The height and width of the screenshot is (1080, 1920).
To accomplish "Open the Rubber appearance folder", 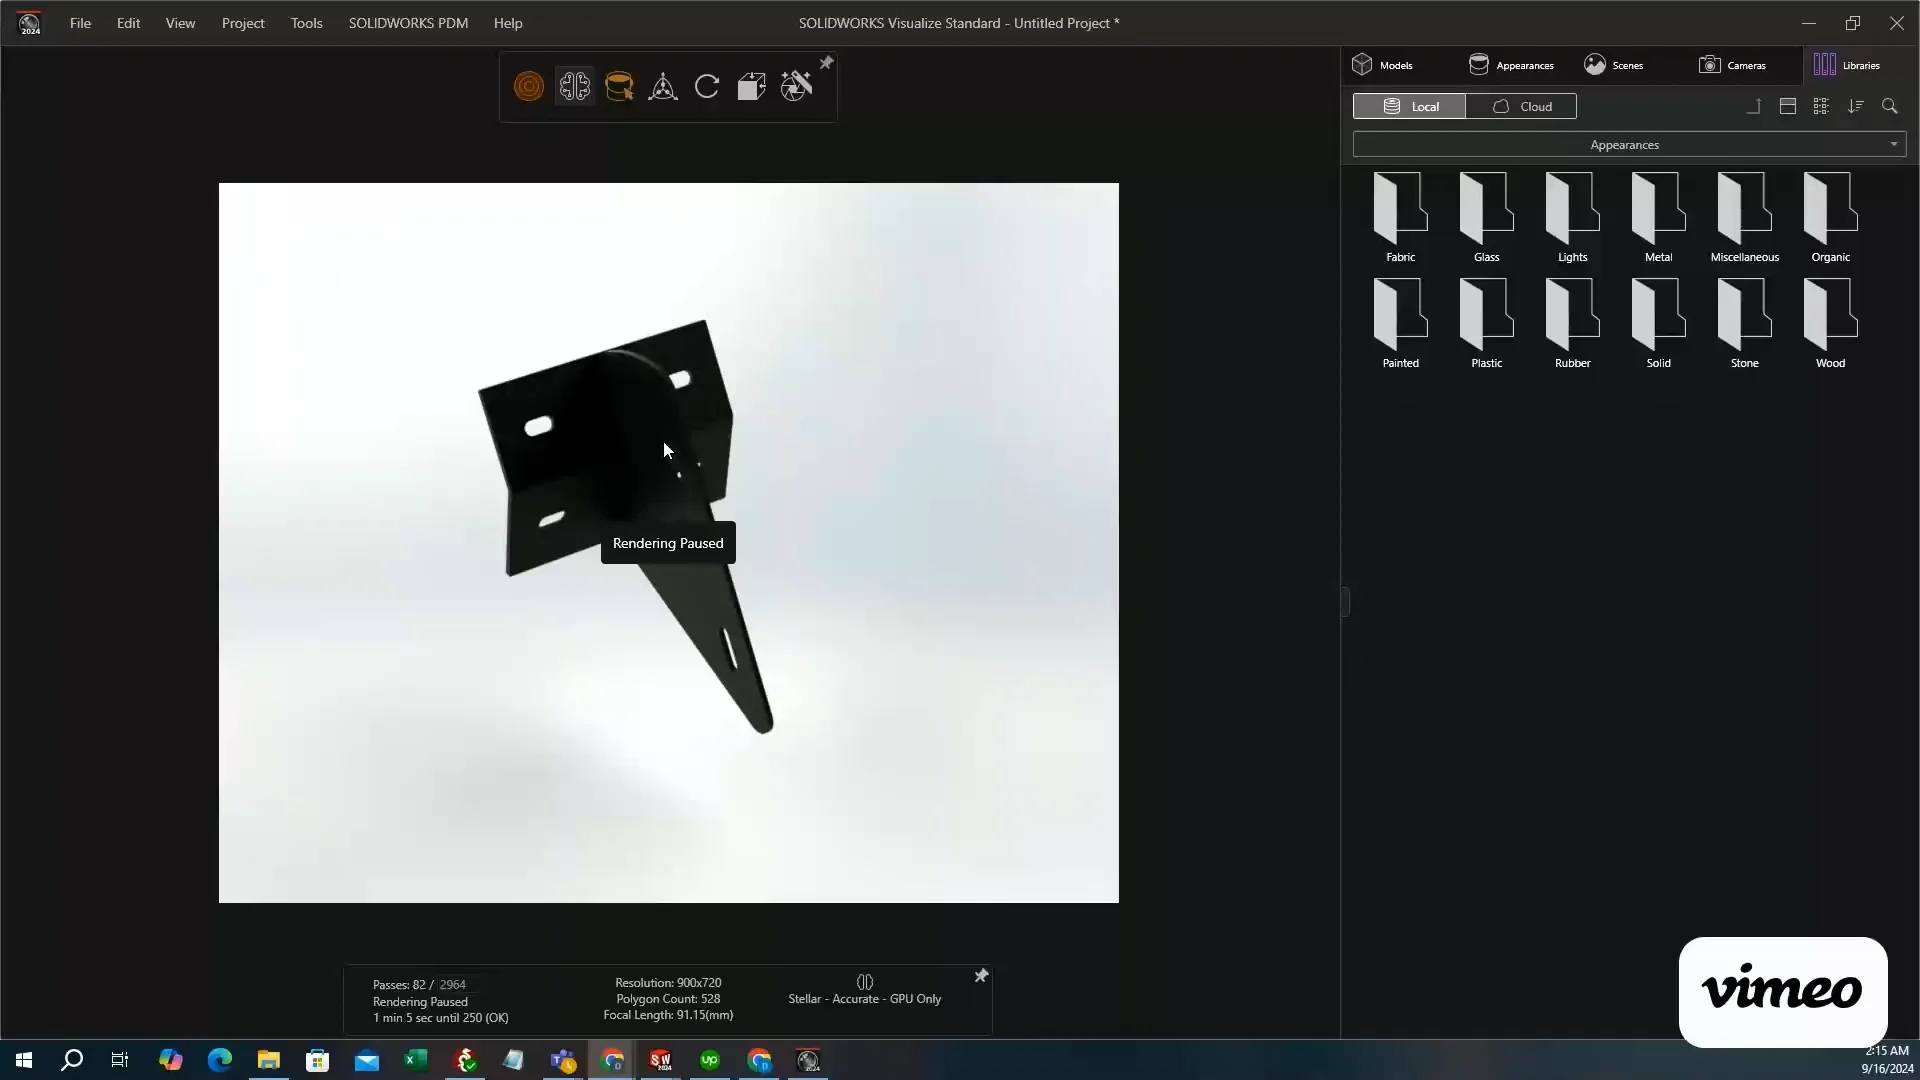I will pyautogui.click(x=1573, y=322).
